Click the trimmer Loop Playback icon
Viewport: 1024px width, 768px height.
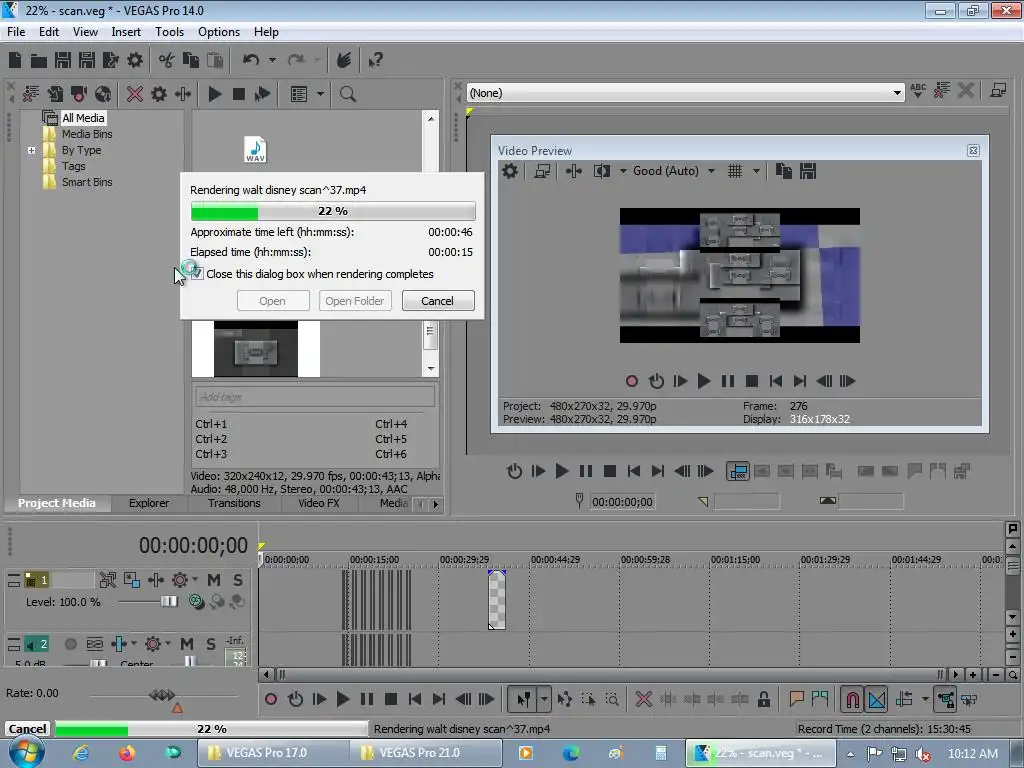(515, 471)
